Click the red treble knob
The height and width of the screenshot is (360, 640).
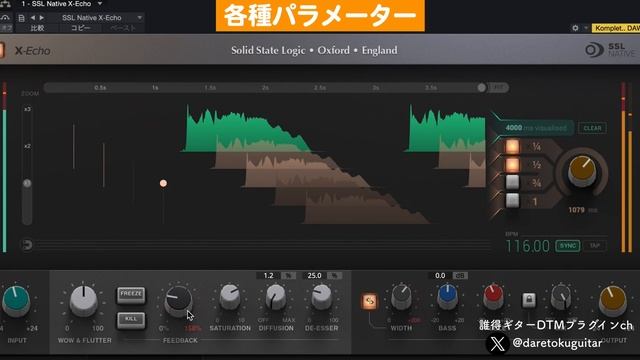coord(493,297)
